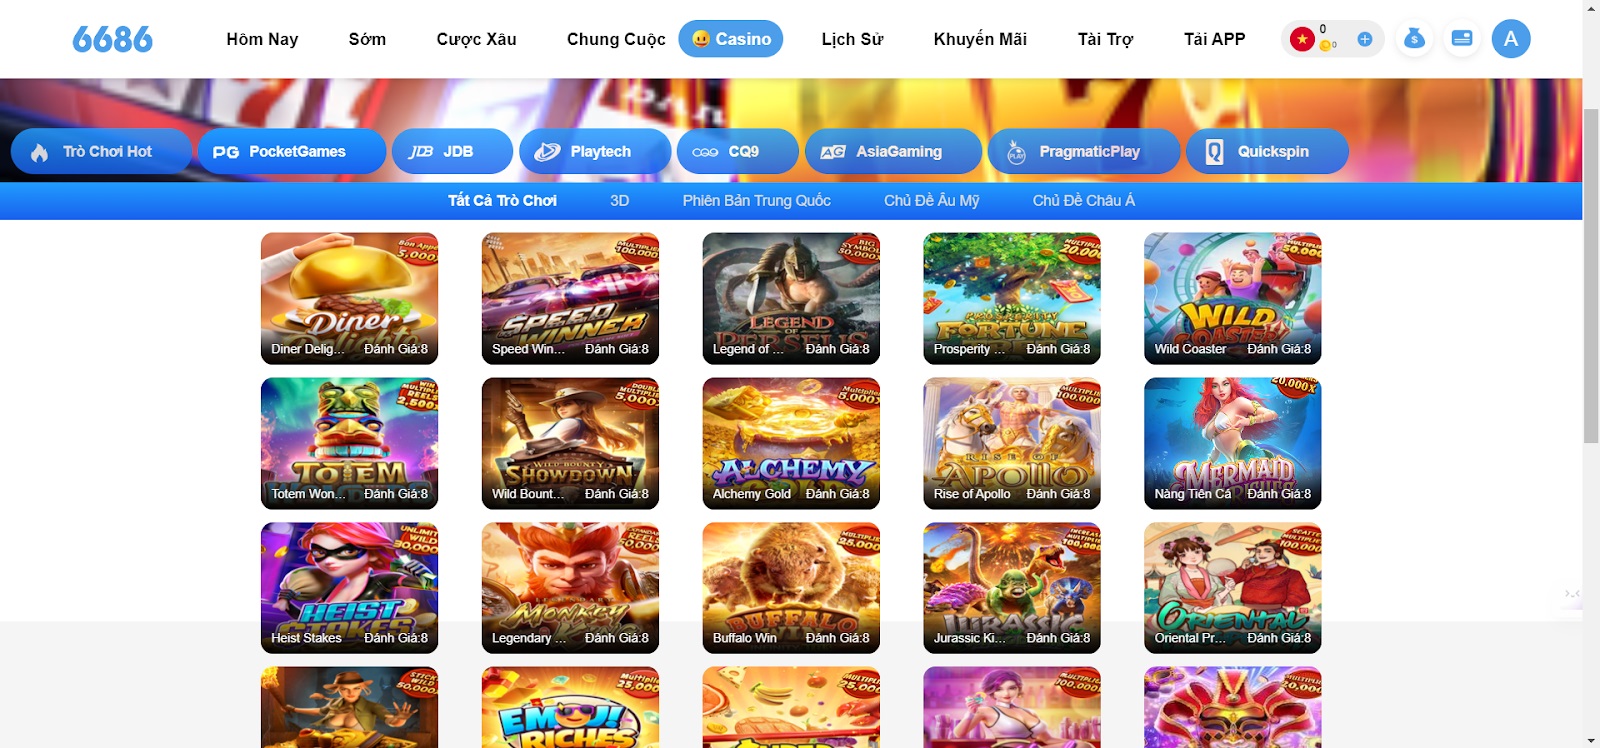Open the Casino menu item
Screen dimensions: 1600x748
pyautogui.click(x=731, y=39)
